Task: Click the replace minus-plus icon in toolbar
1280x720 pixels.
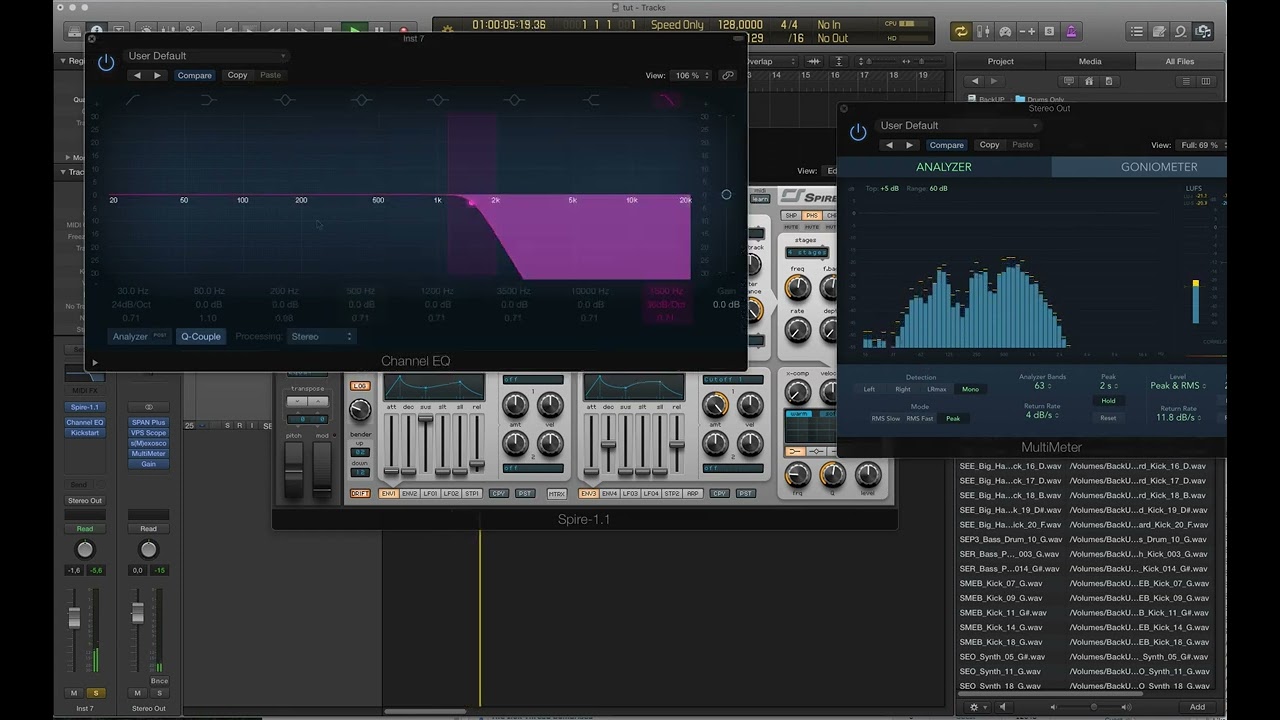Action: (x=1027, y=31)
